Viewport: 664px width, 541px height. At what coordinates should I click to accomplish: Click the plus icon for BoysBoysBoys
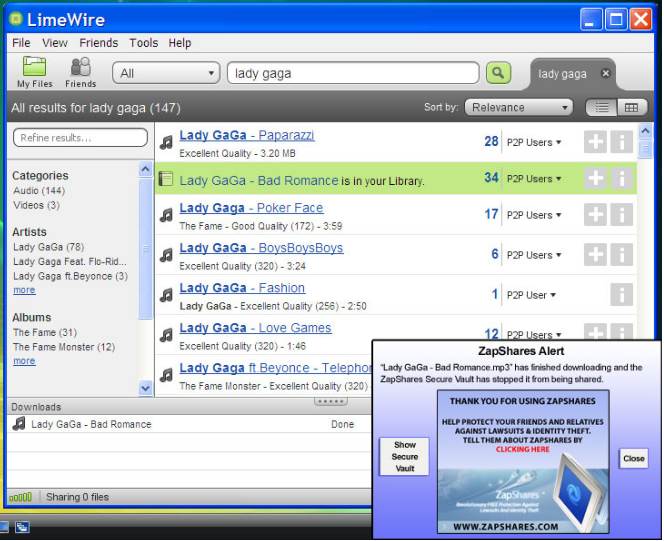coord(595,254)
